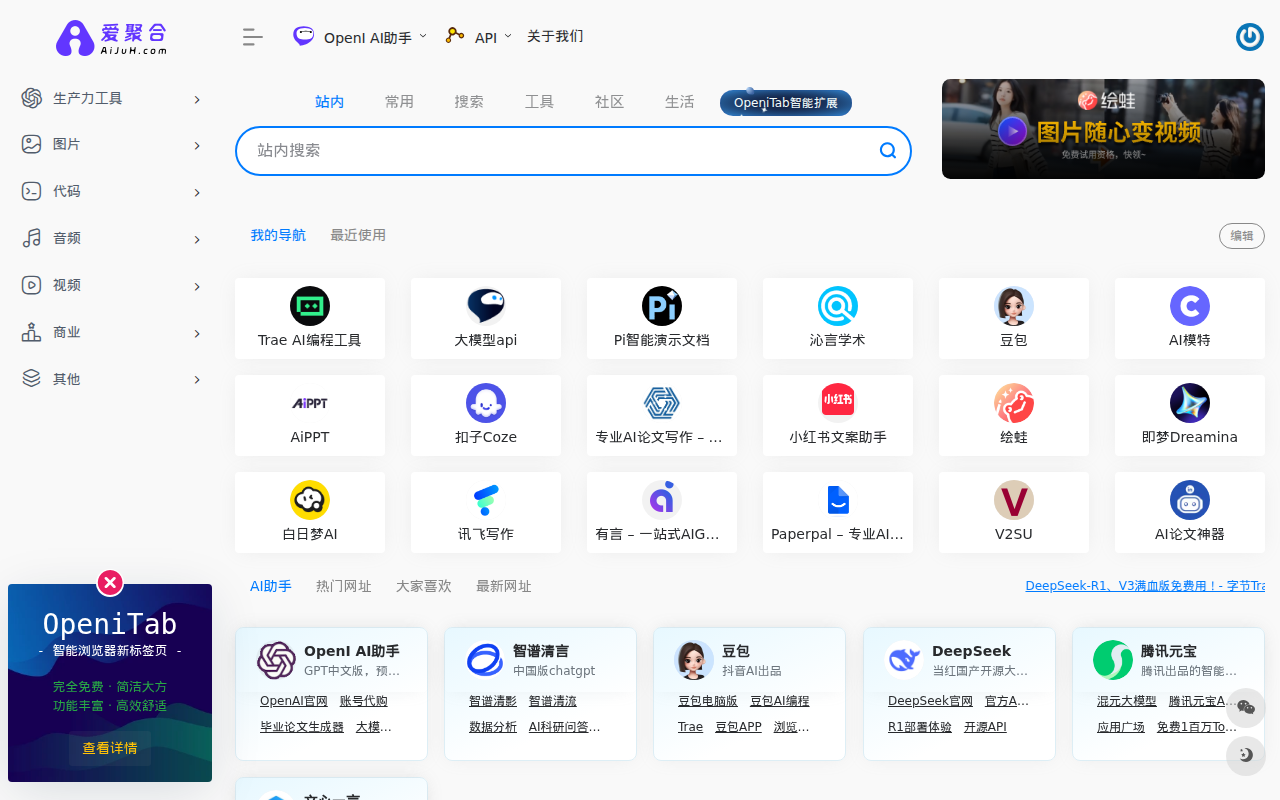Expand 生产力工具 sidebar category
Screen dimensions: 1280x800
tap(112, 98)
